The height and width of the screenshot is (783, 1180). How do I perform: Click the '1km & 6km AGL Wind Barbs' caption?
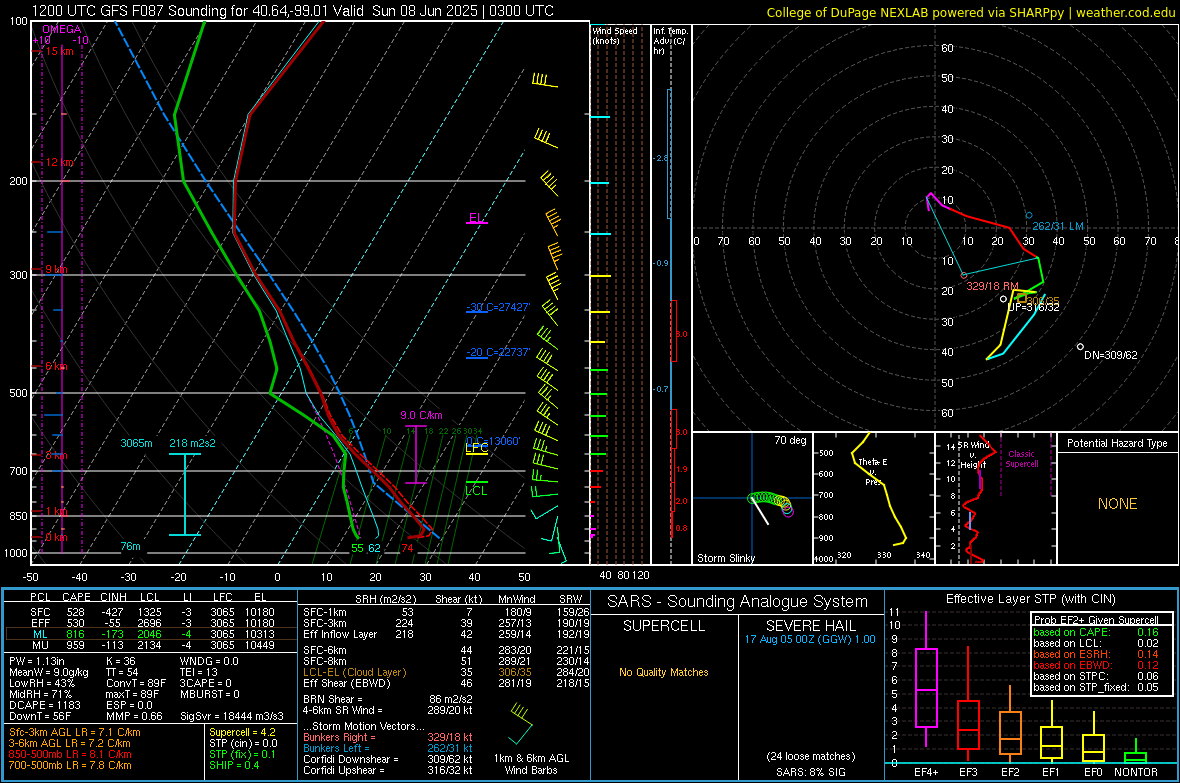[x=531, y=764]
